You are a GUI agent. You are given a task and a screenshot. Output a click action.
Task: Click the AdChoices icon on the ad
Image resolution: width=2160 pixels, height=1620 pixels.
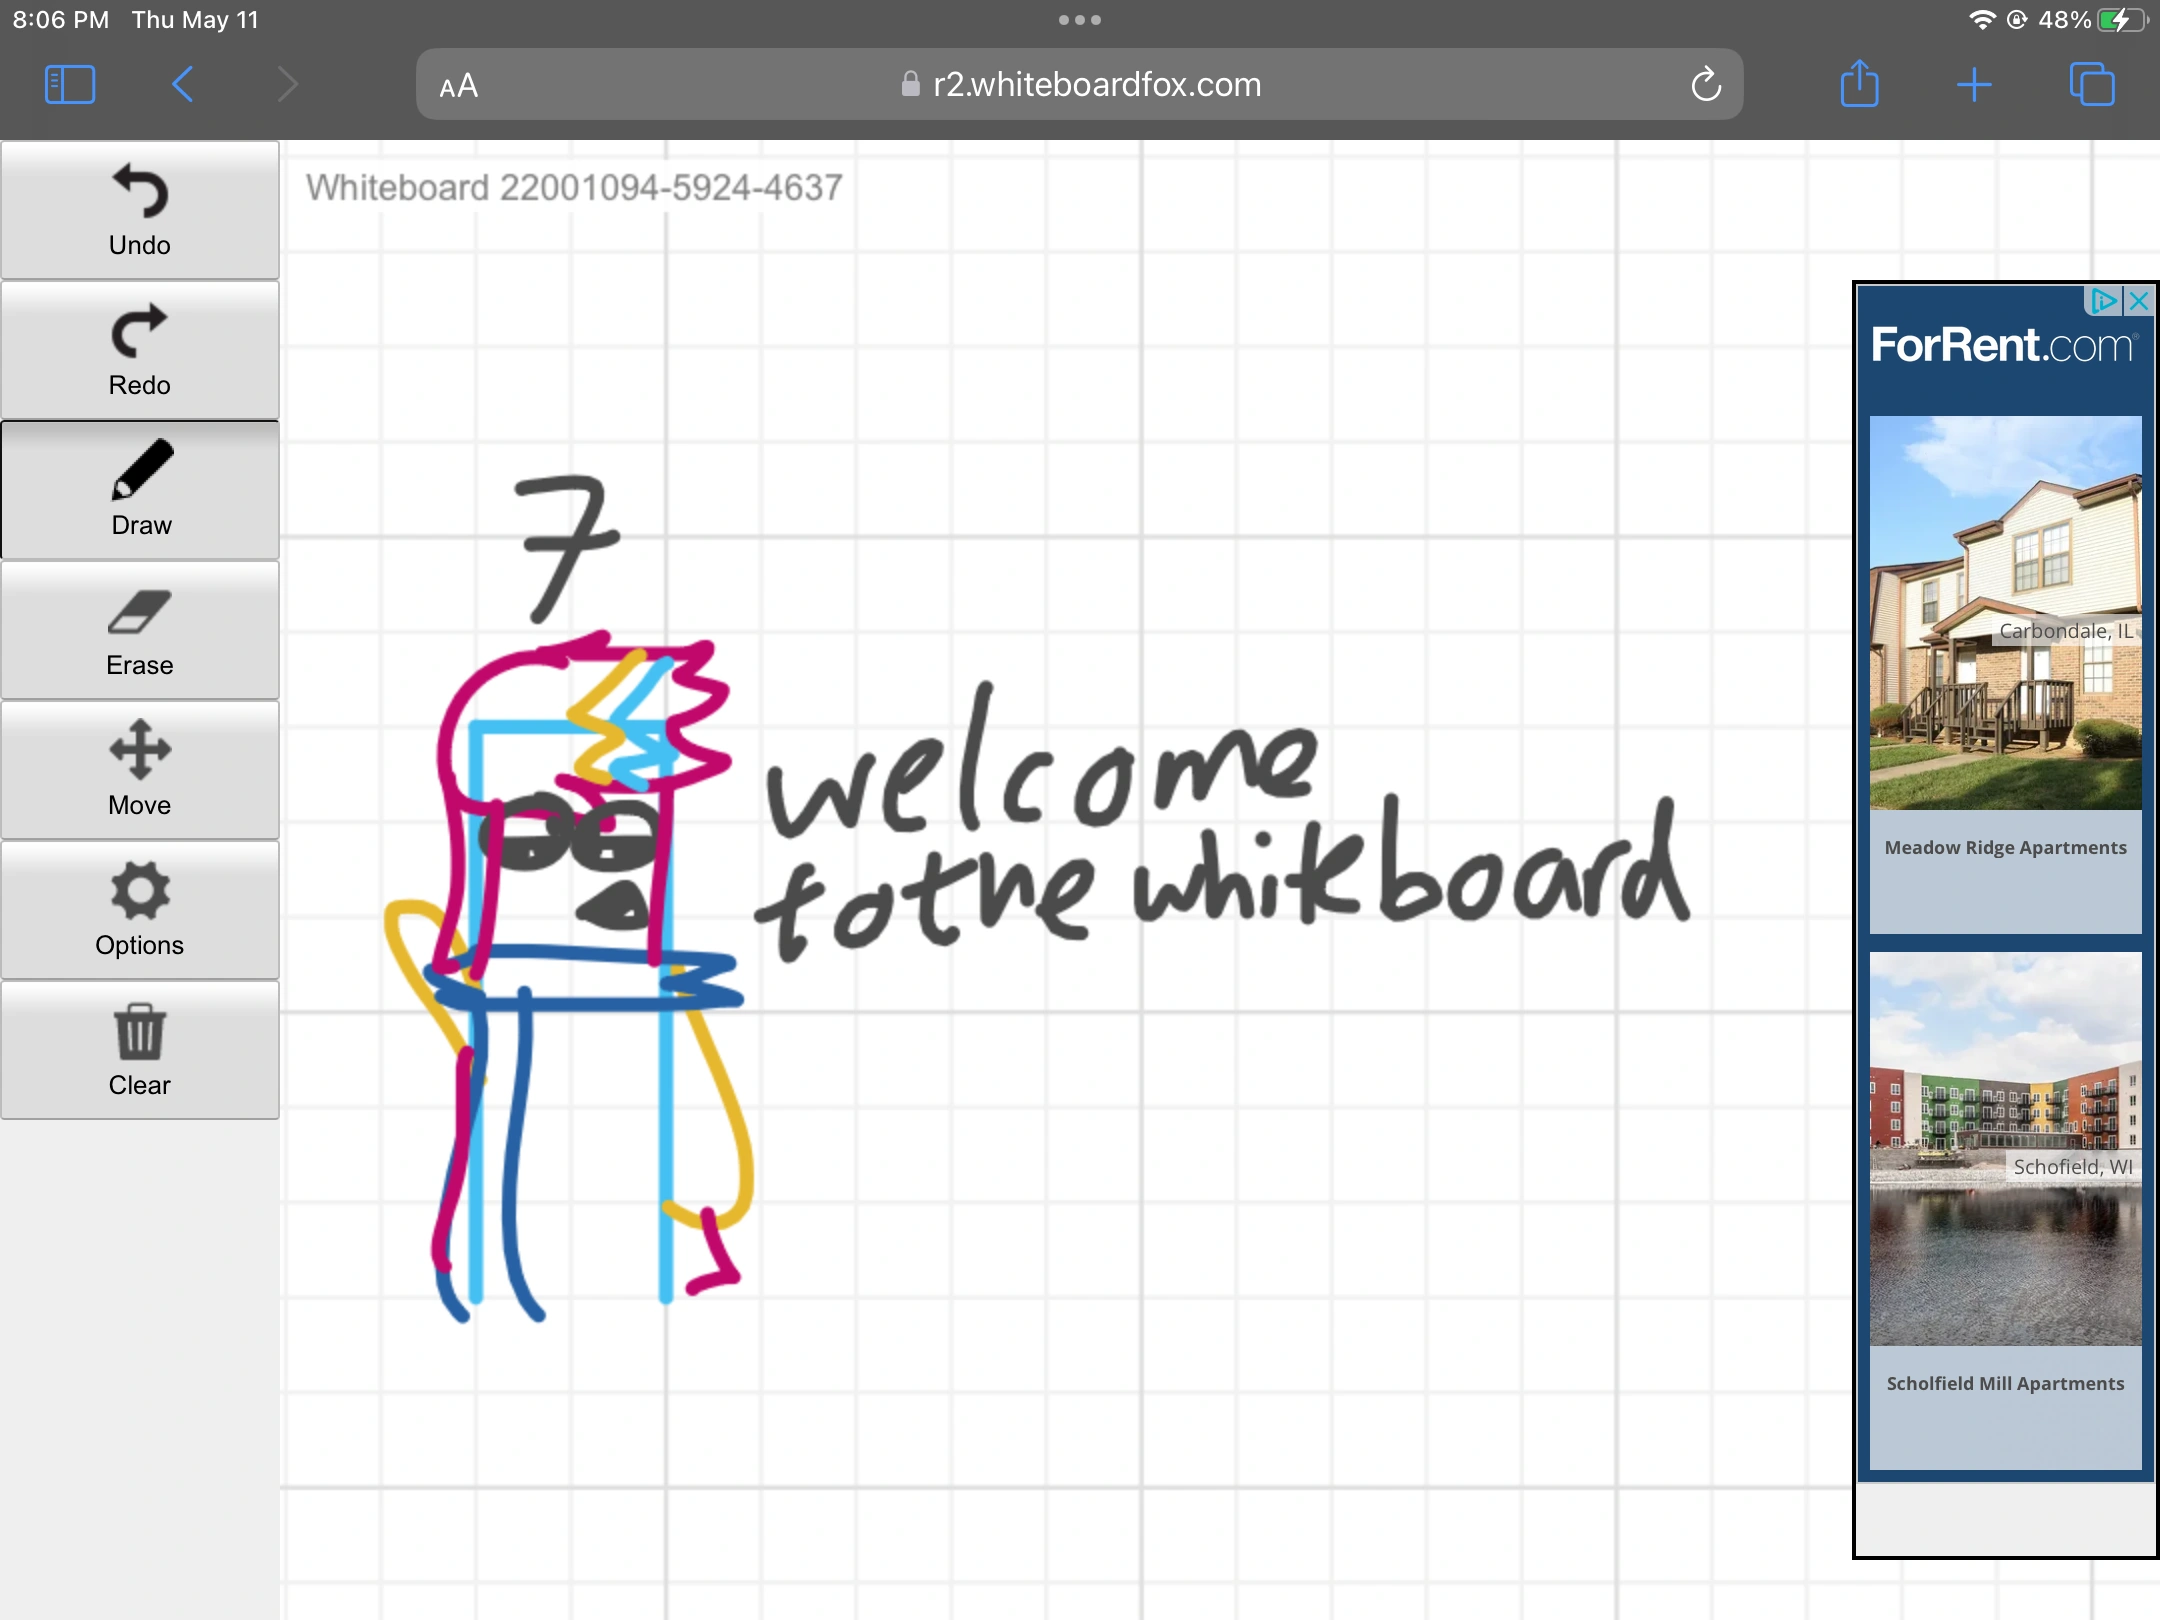click(2105, 300)
